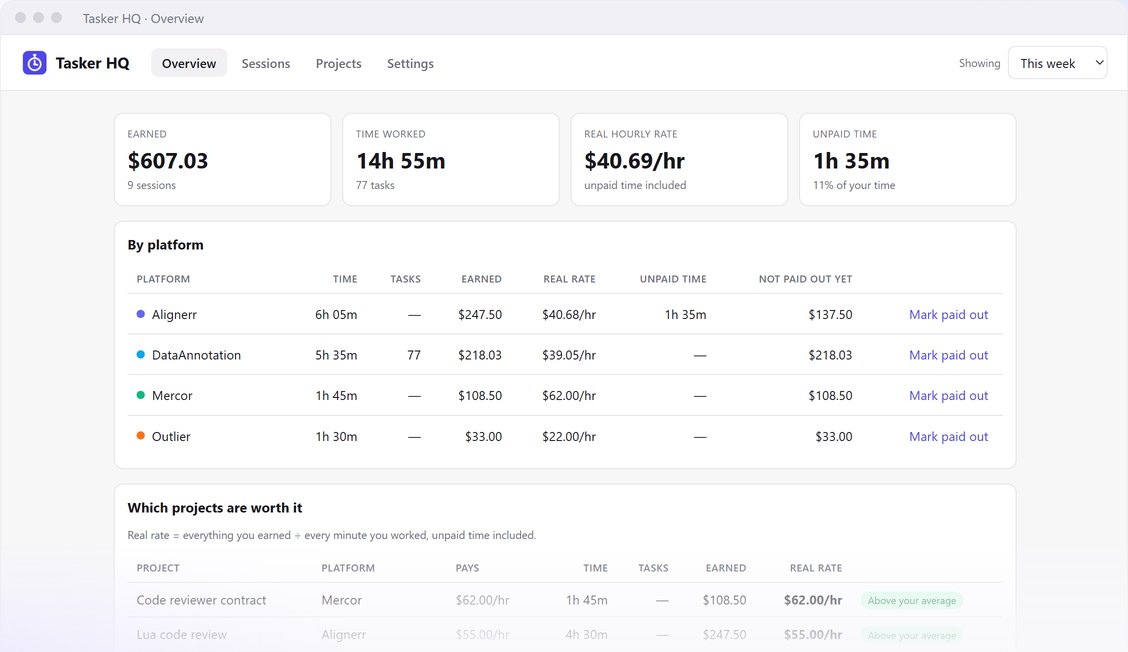Click the EARNED column header in By platform
The width and height of the screenshot is (1128, 652).
tap(481, 279)
